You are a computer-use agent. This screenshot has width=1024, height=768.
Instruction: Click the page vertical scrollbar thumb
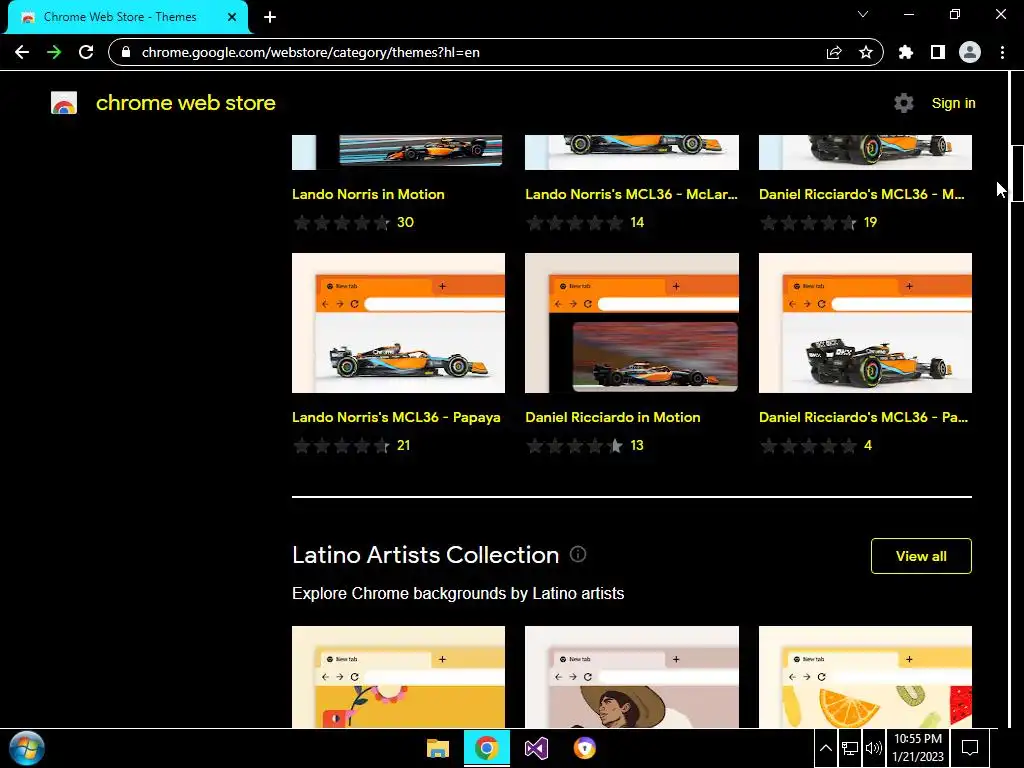click(x=1017, y=173)
